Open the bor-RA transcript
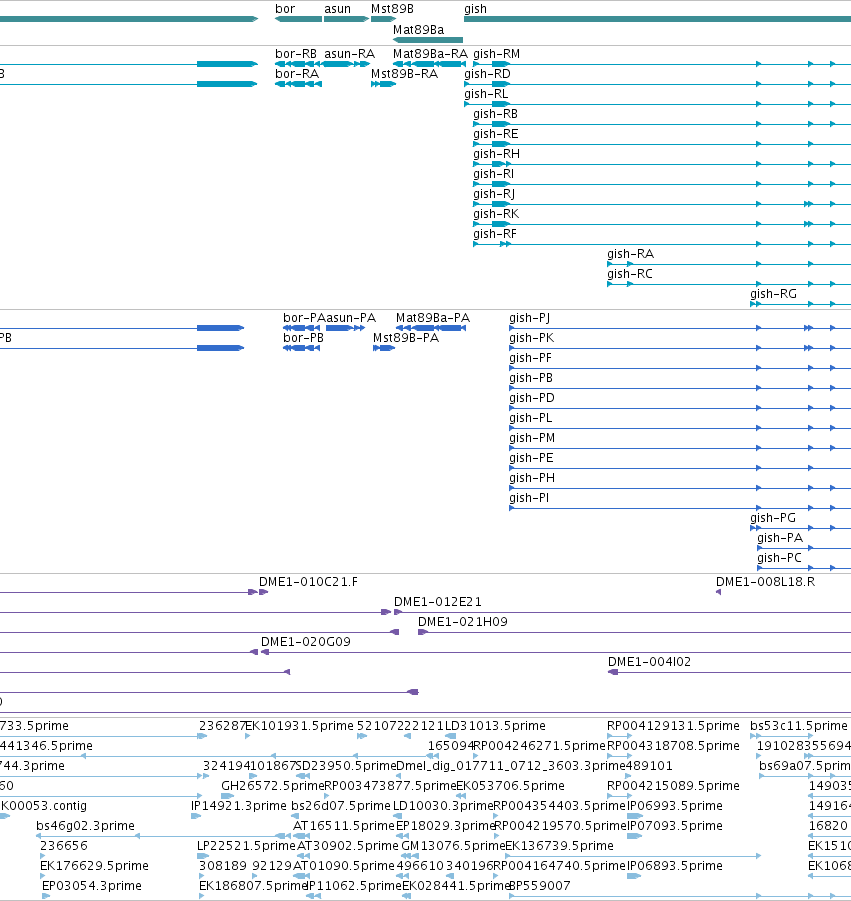Image resolution: width=851 pixels, height=901 pixels. pos(297,74)
